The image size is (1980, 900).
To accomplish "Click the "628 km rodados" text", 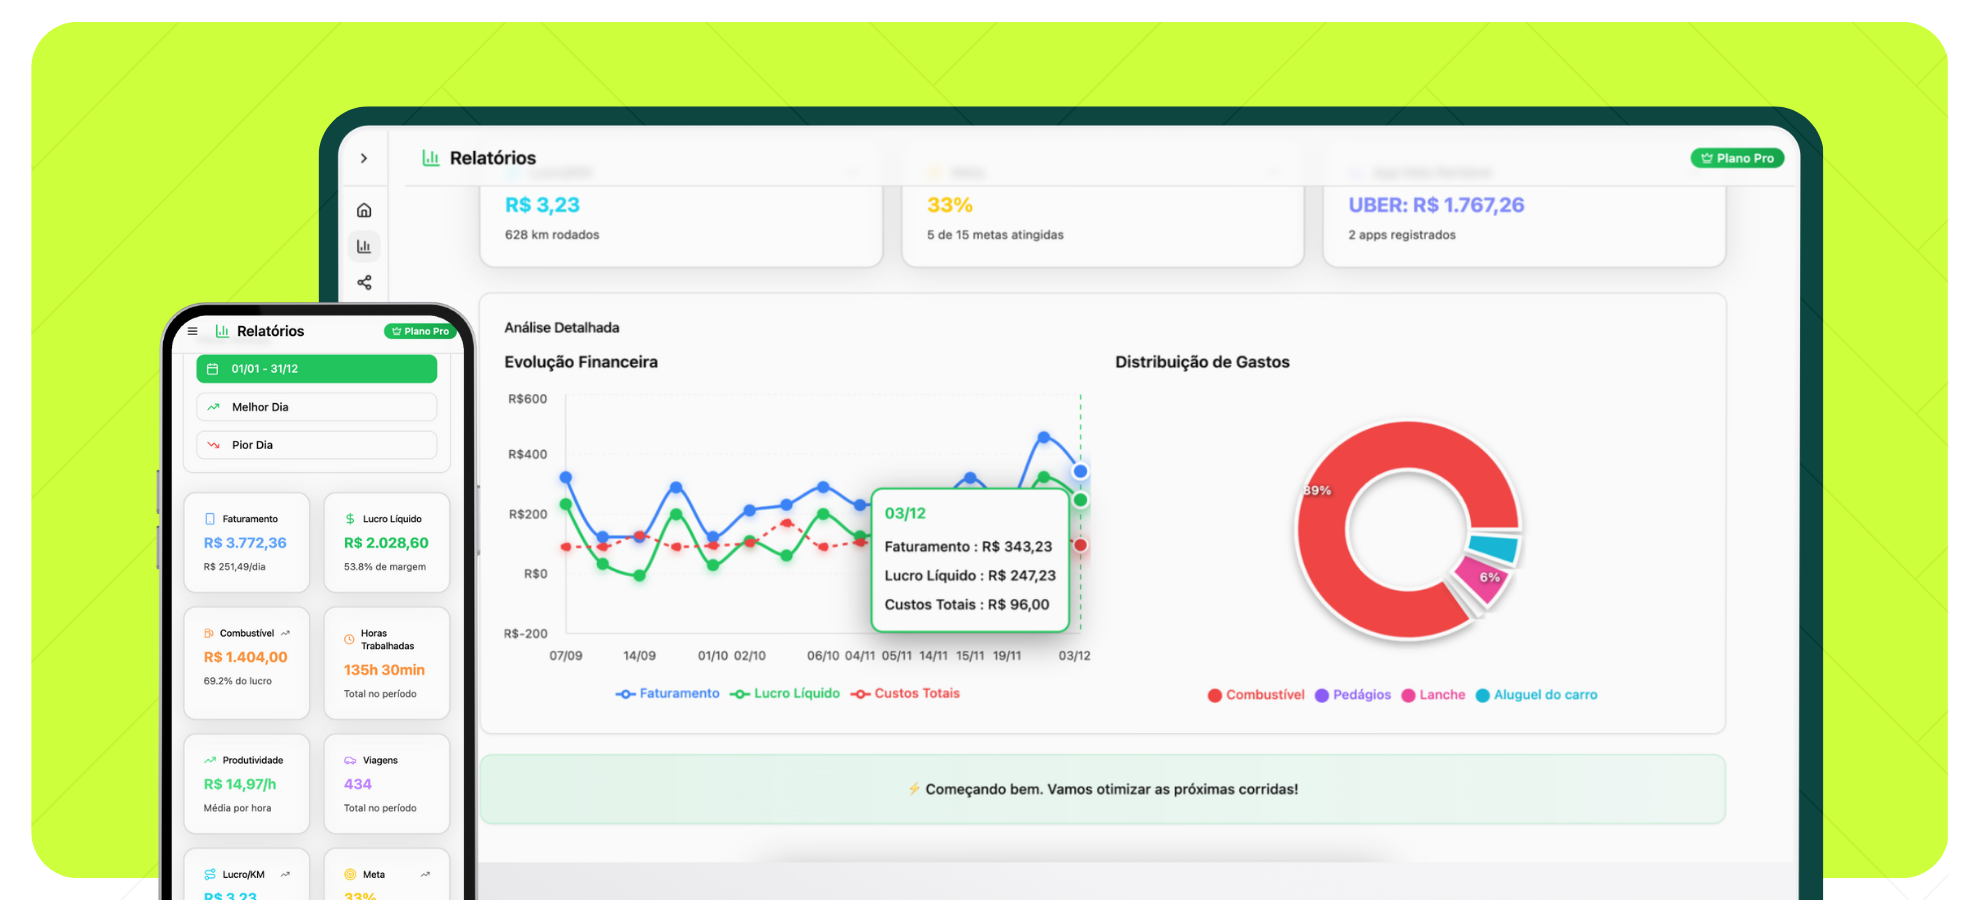I will [x=552, y=235].
